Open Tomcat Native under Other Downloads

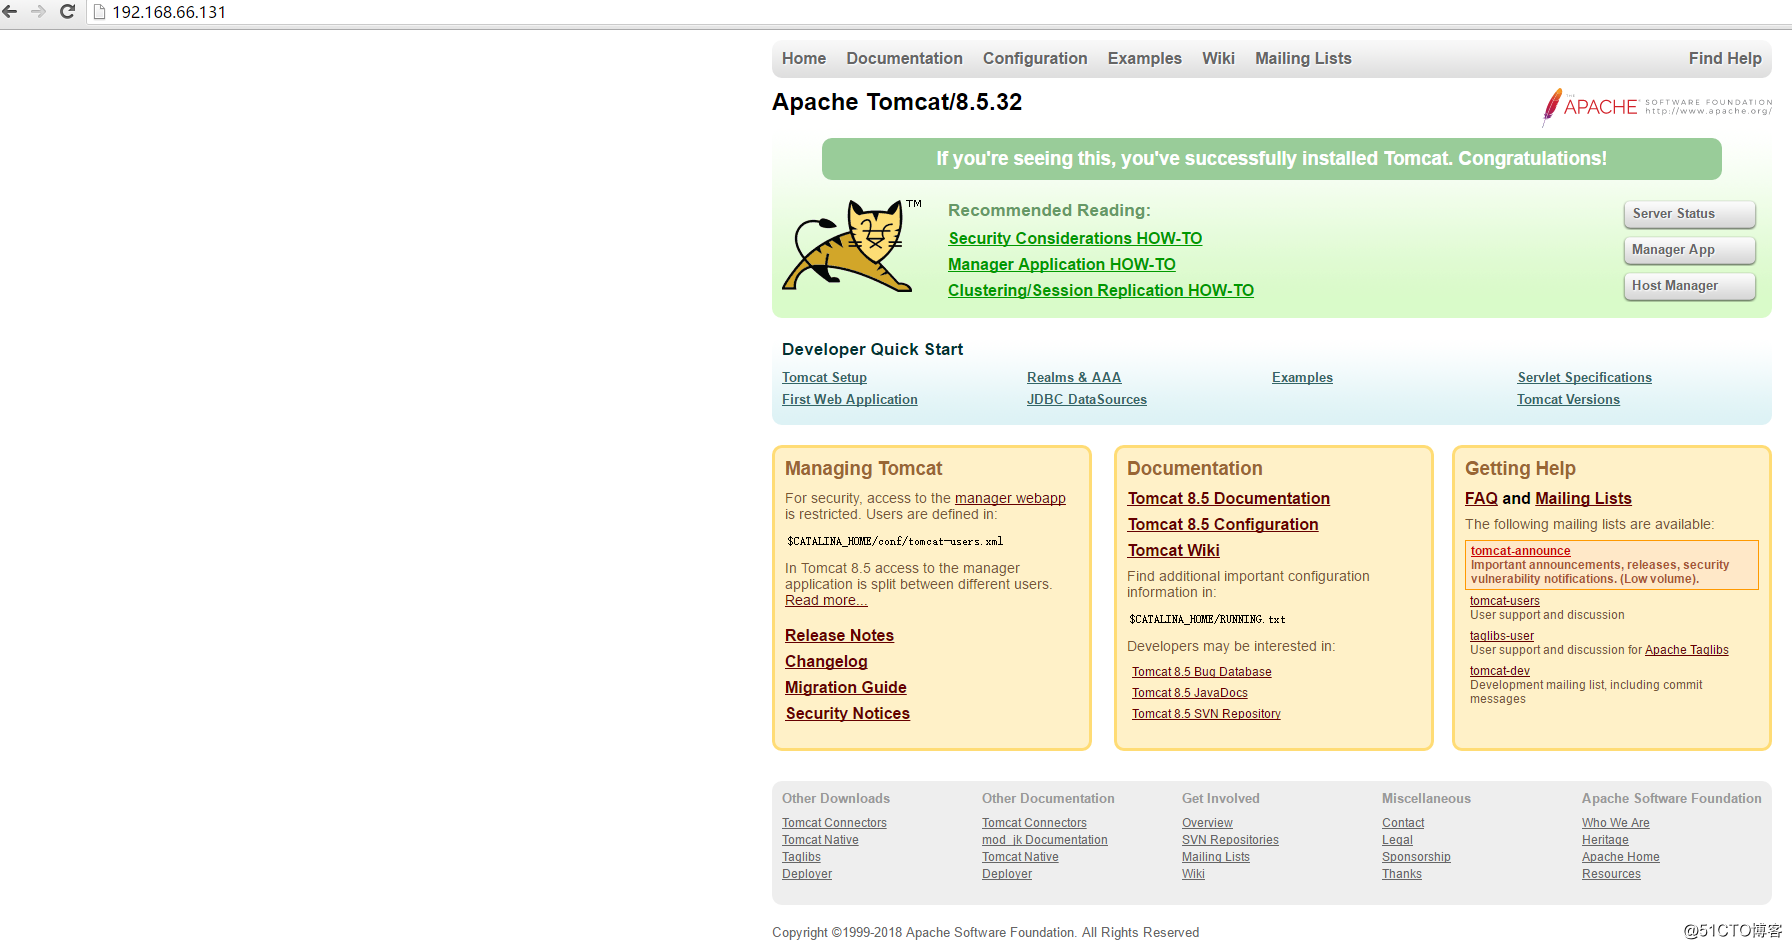point(820,840)
